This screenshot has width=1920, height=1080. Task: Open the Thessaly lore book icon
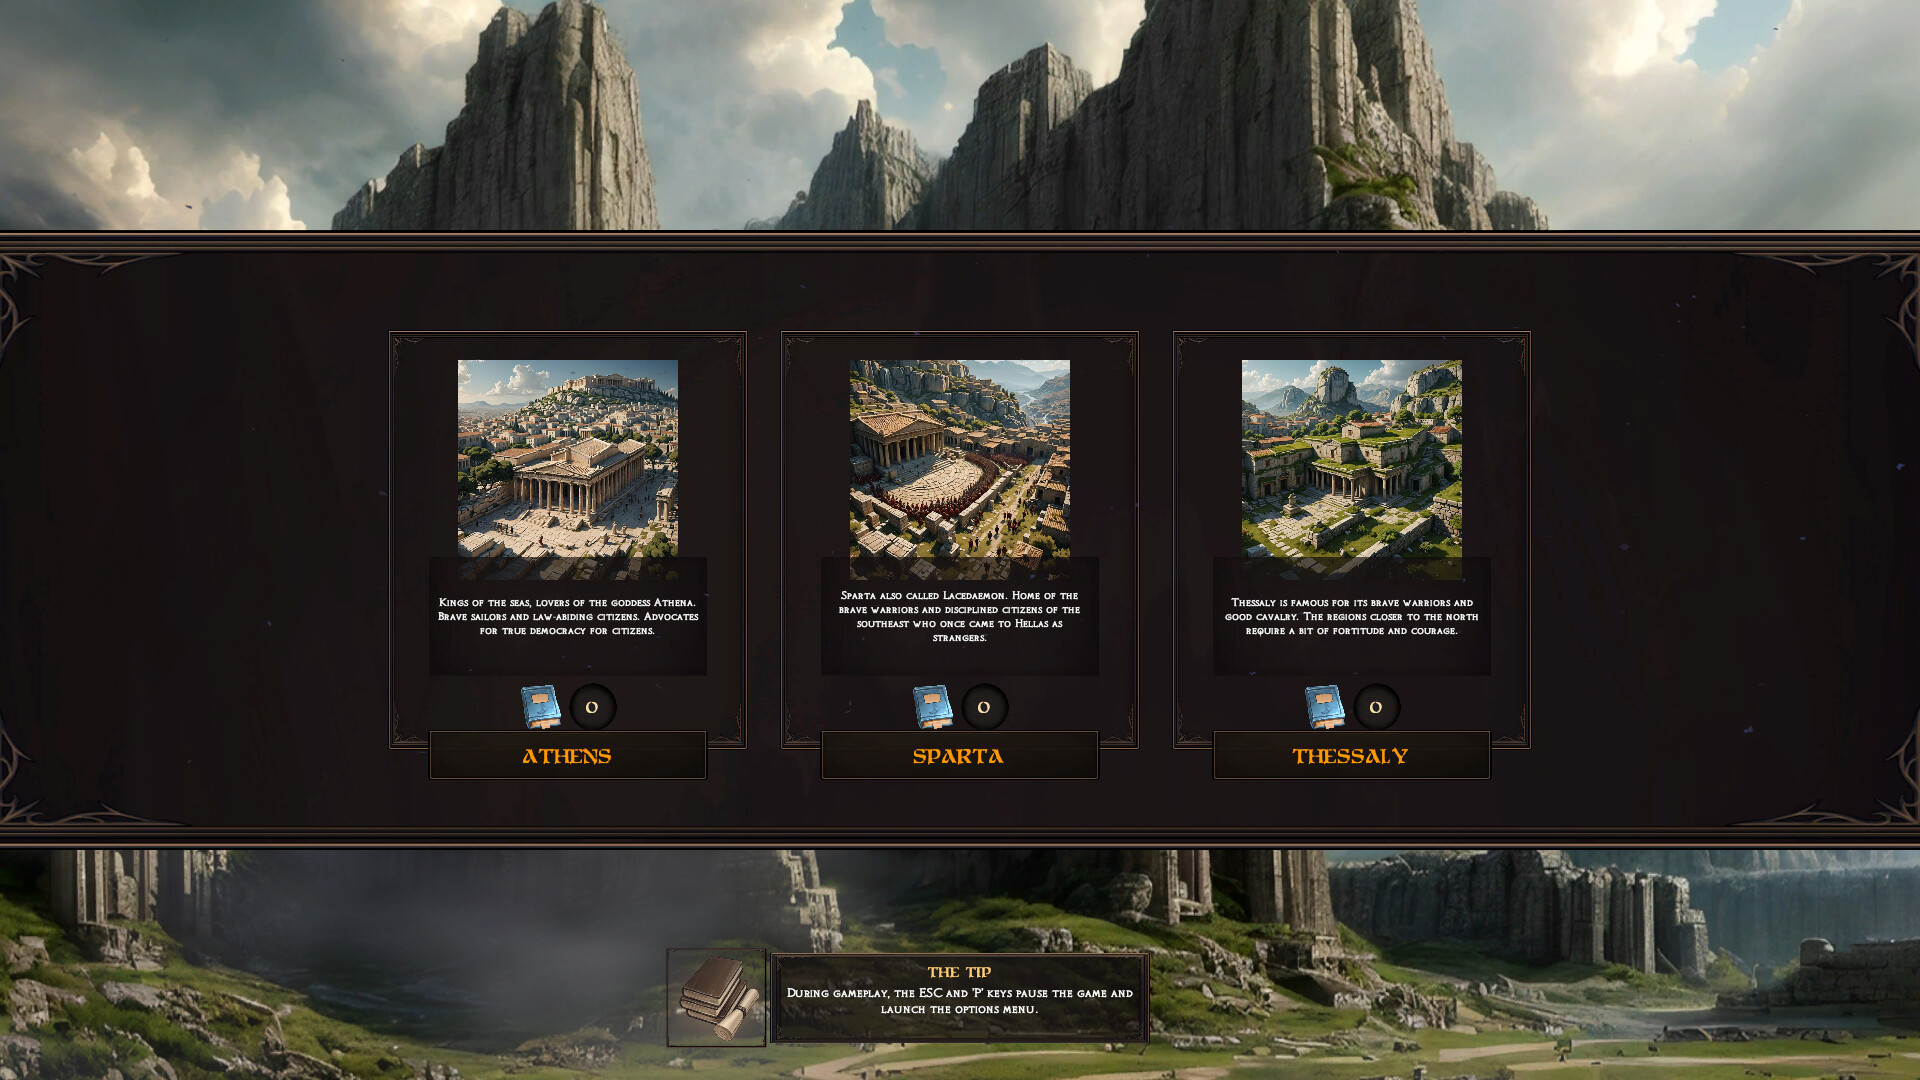1325,706
